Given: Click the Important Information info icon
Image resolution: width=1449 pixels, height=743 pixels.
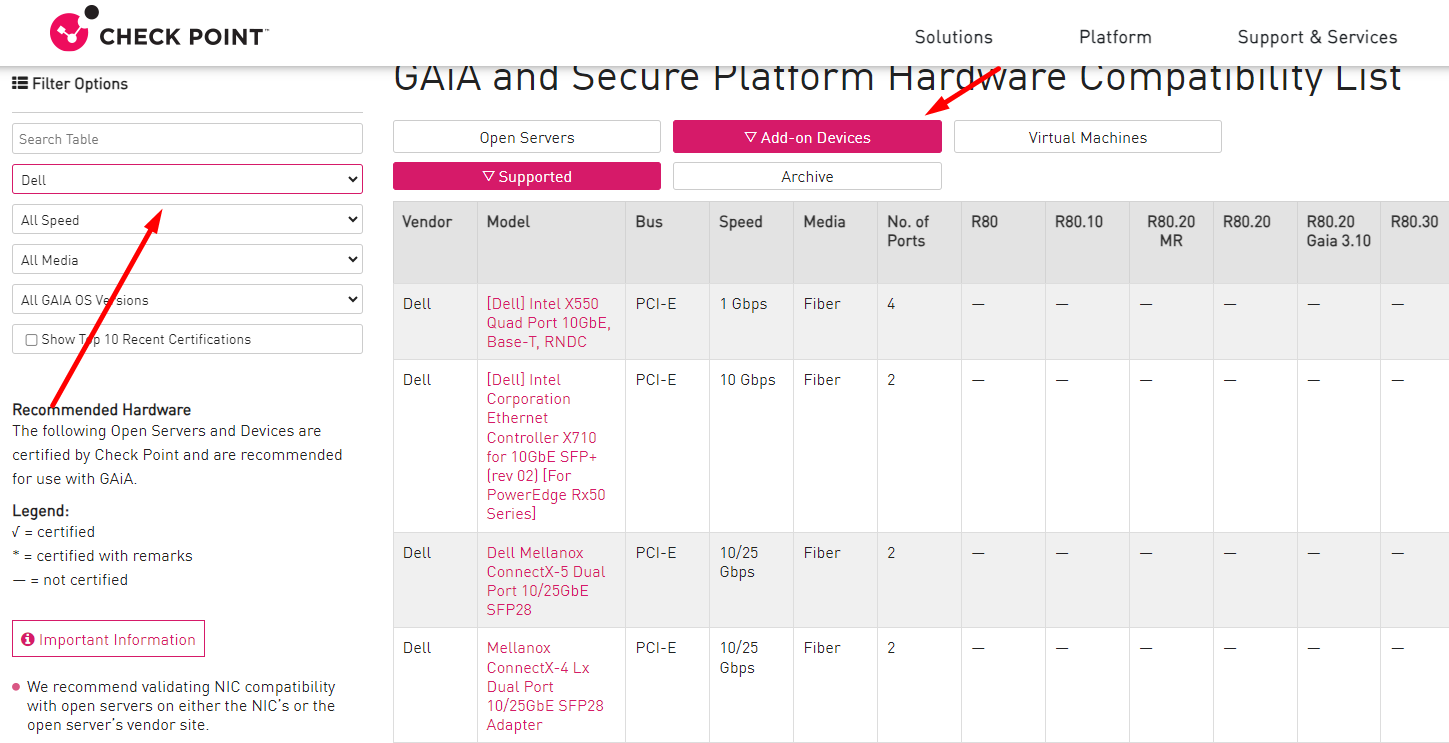Looking at the screenshot, I should (28, 639).
